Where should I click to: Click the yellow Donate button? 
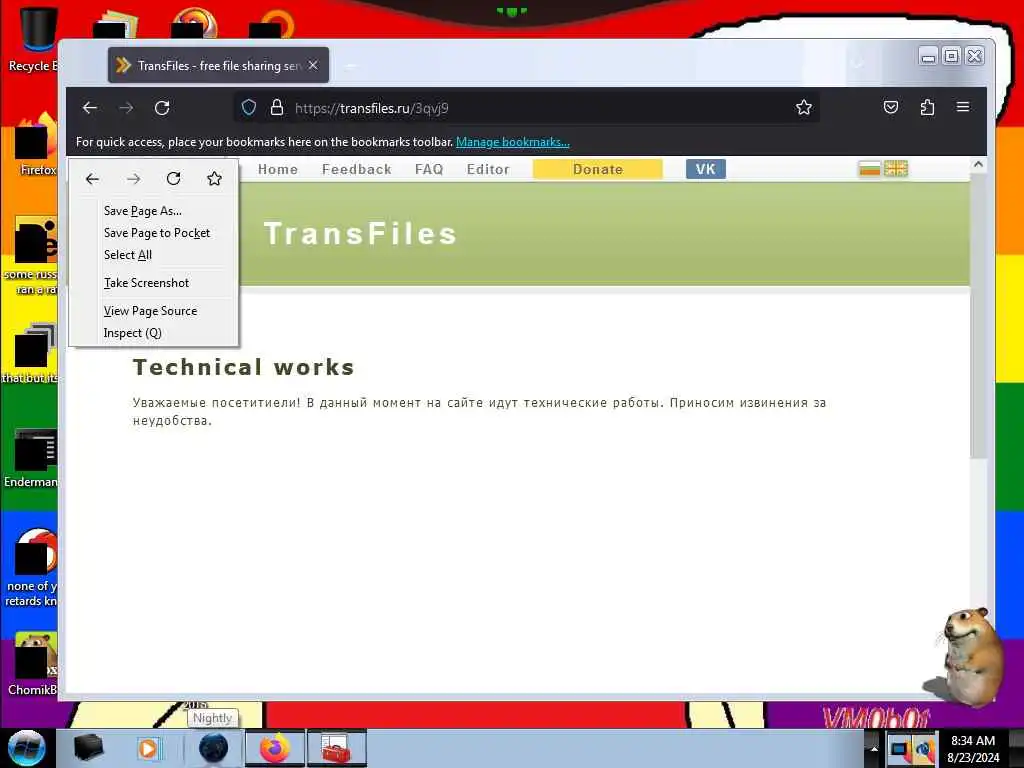tap(598, 169)
